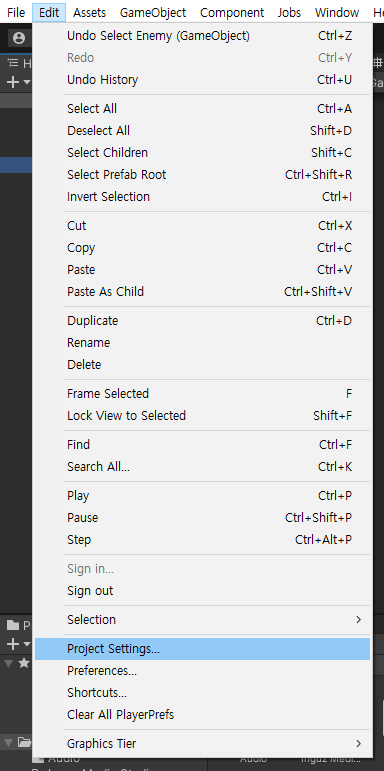Viewport: 384px width, 771px height.
Task: Click the Favorites star icon
Action: 24,663
